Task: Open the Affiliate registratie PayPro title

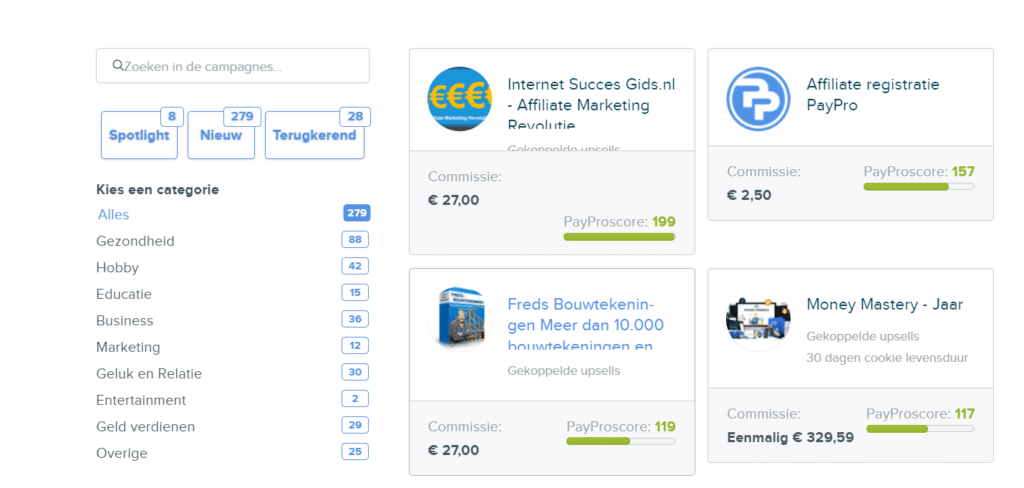Action: pyautogui.click(x=872, y=95)
